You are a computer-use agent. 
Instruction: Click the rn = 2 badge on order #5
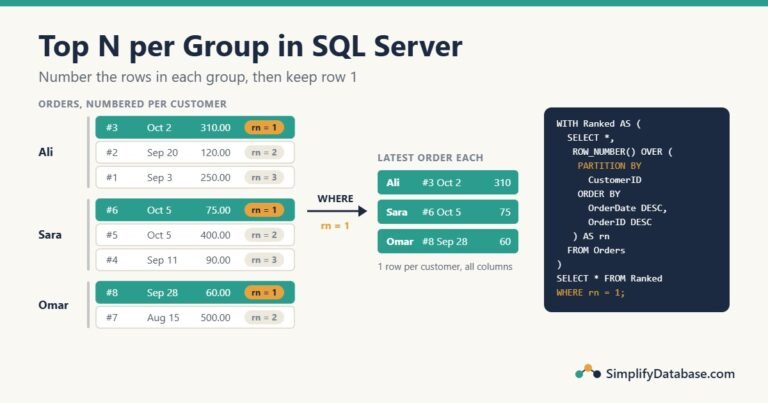click(264, 235)
